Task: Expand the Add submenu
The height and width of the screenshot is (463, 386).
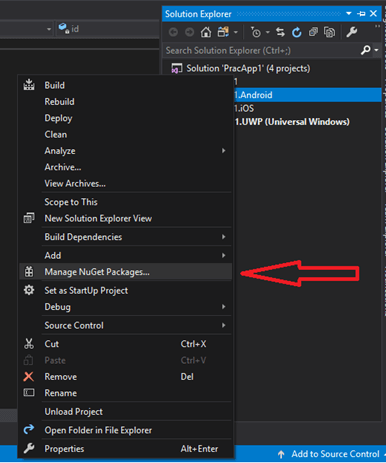Action: click(125, 256)
